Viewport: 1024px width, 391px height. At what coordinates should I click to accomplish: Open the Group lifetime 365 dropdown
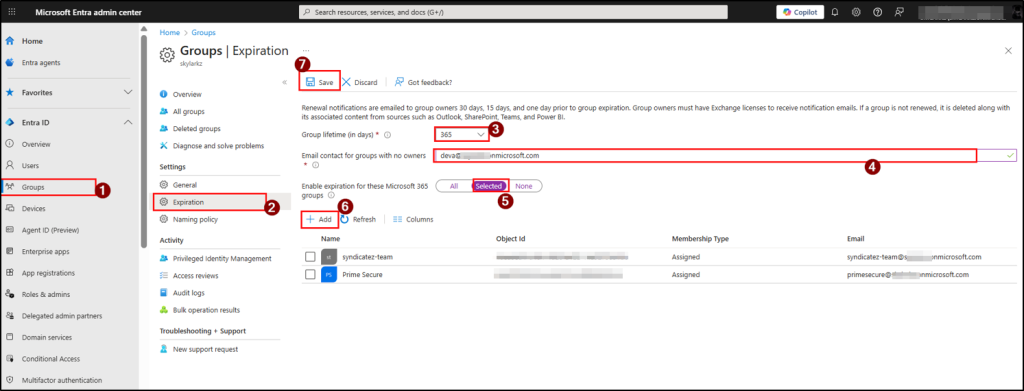tap(461, 134)
